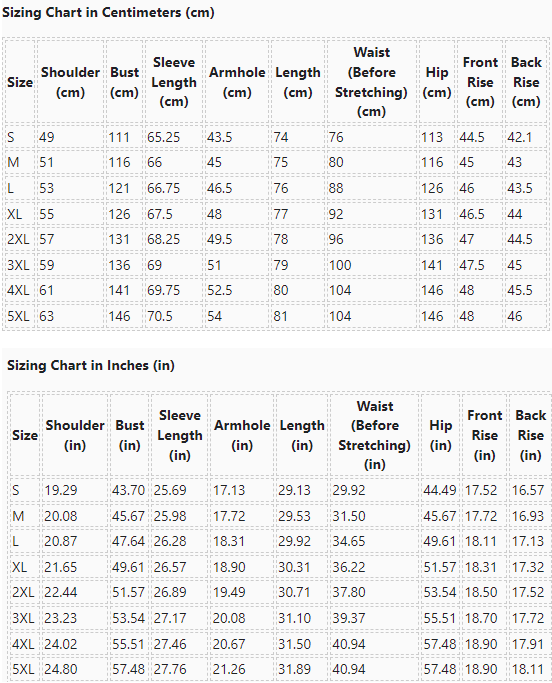Select the Sleeve Length (cm) header cell
Viewport: 552px width, 683px height.
pos(174,82)
